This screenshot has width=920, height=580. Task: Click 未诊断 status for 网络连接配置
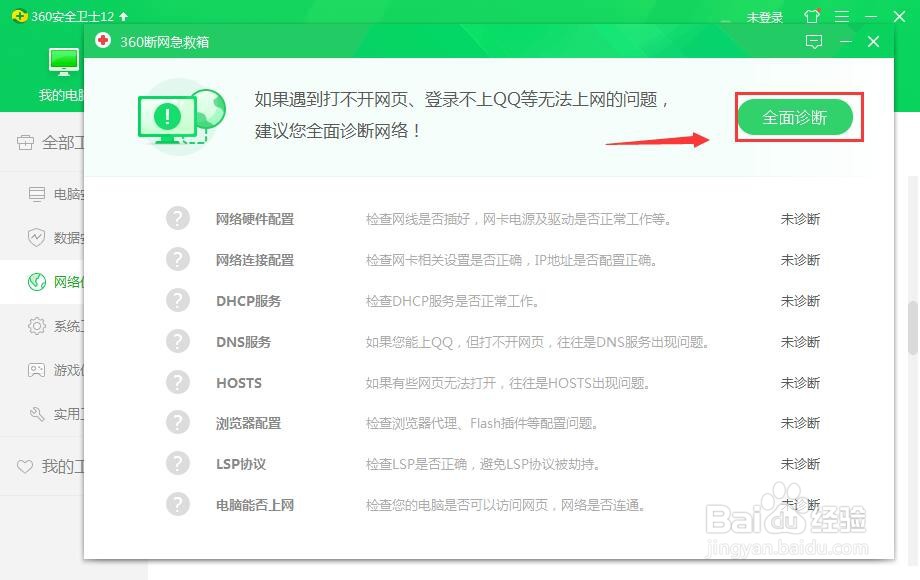[x=800, y=260]
